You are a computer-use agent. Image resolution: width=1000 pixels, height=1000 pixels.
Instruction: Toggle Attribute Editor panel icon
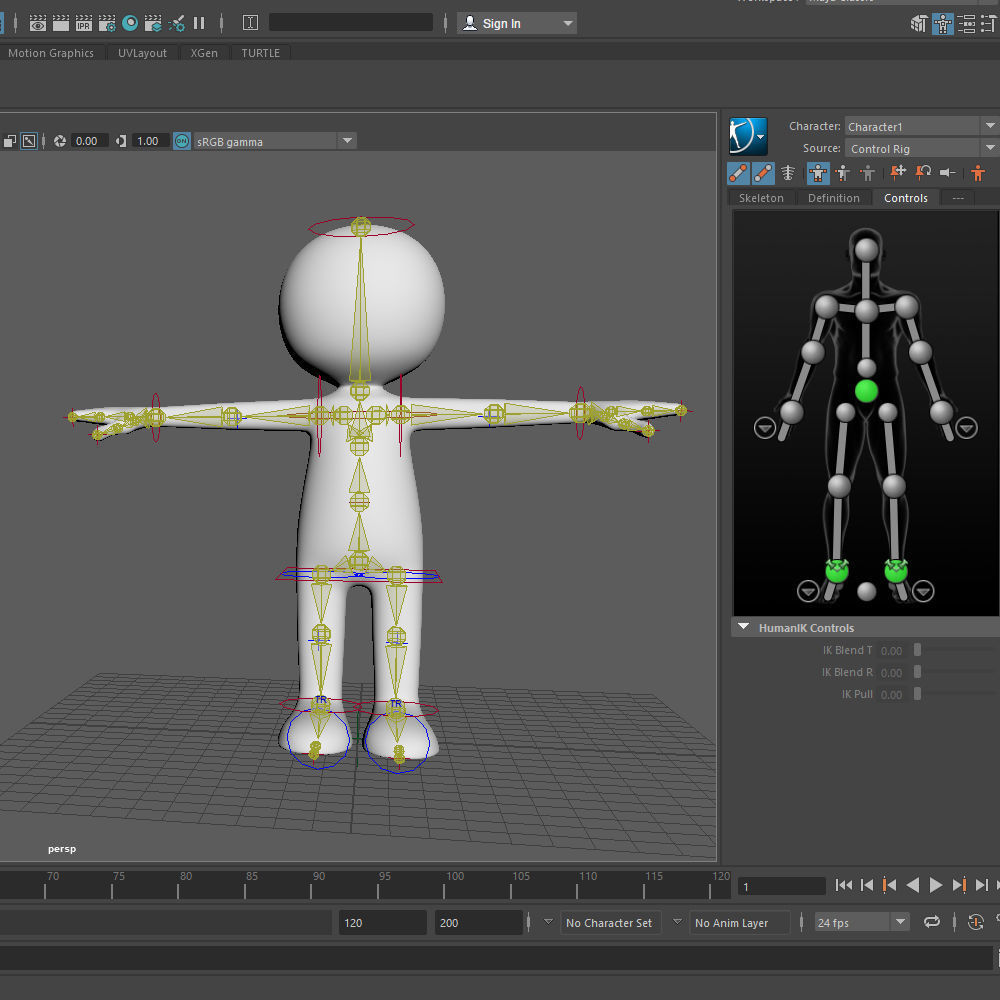click(967, 24)
